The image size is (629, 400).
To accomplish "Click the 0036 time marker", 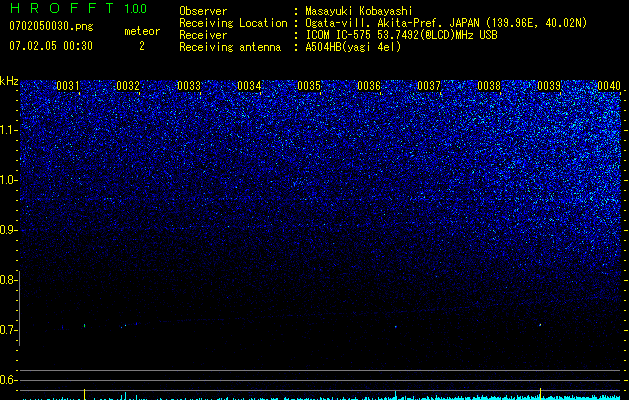I will point(369,86).
